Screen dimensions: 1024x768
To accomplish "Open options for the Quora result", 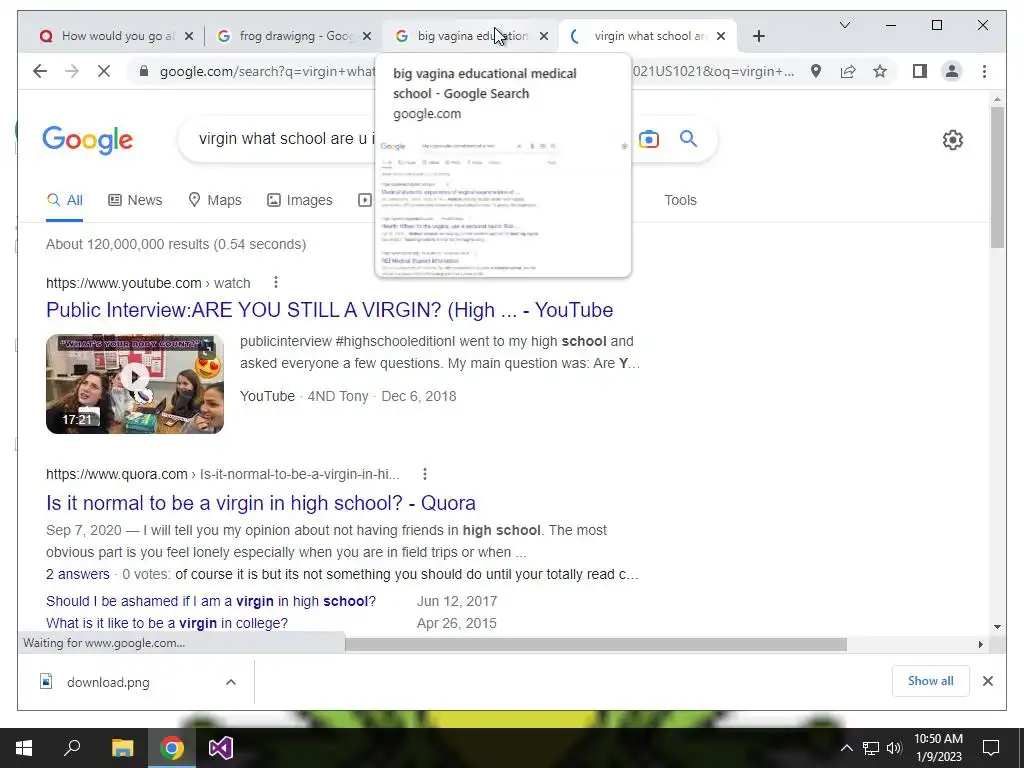I will click(424, 473).
